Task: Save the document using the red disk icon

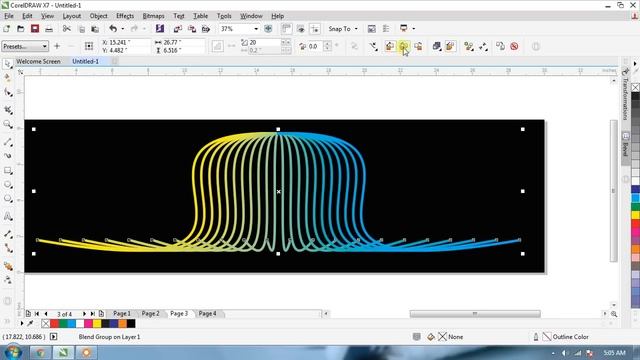Action: tap(35, 29)
